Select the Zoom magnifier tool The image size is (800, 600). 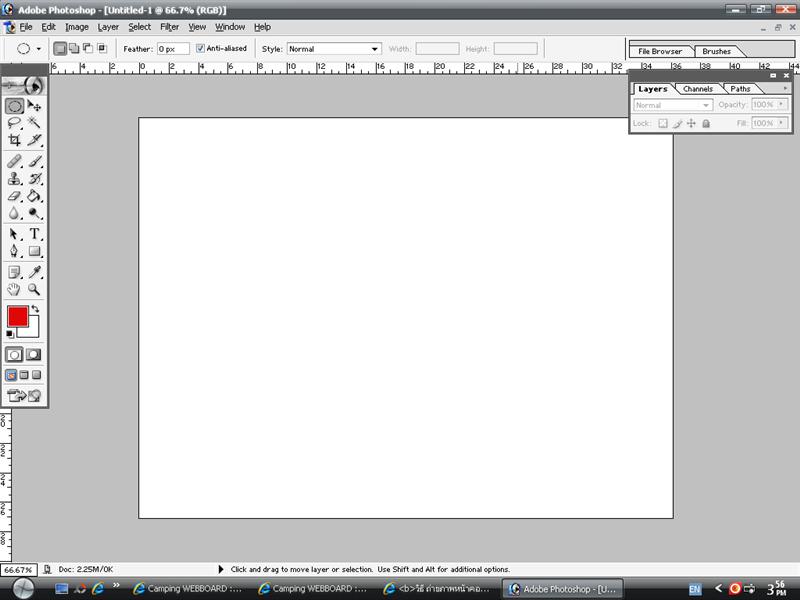point(34,290)
